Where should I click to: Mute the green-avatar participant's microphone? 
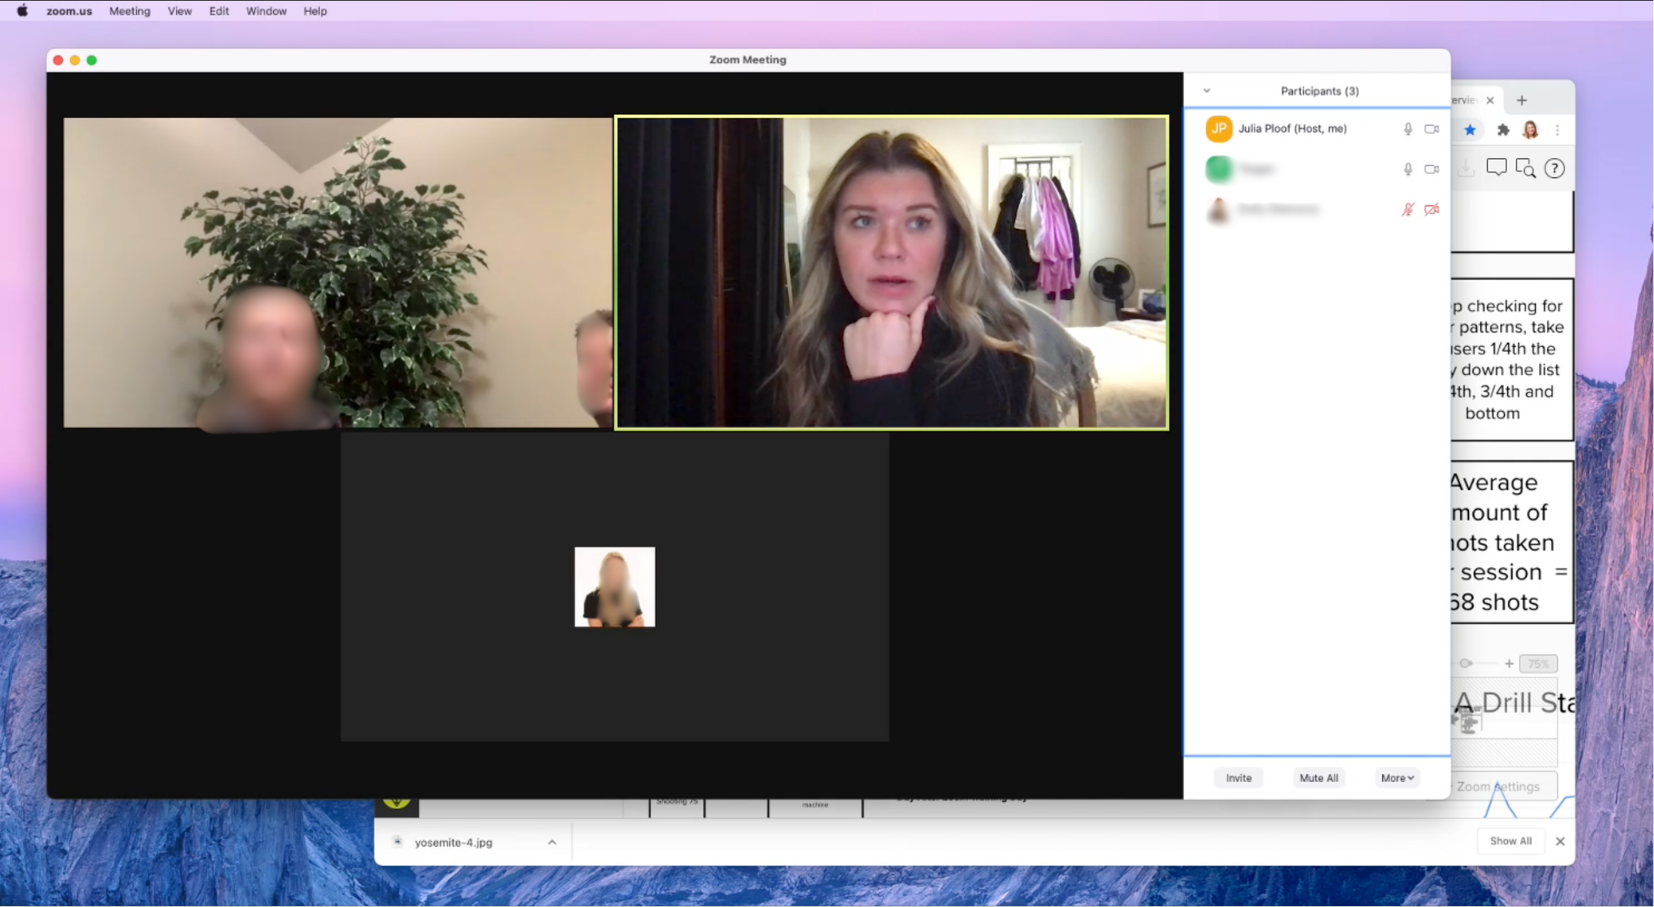tap(1407, 170)
